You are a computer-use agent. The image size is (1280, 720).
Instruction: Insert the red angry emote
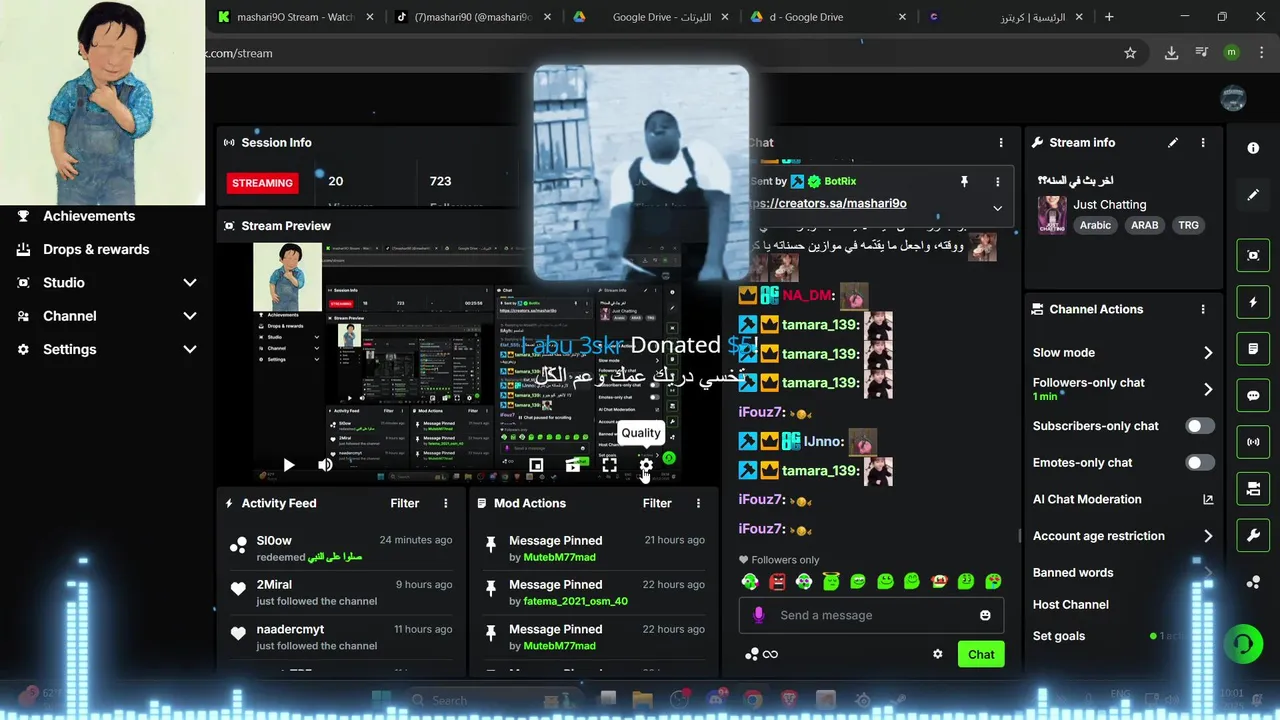click(x=777, y=581)
